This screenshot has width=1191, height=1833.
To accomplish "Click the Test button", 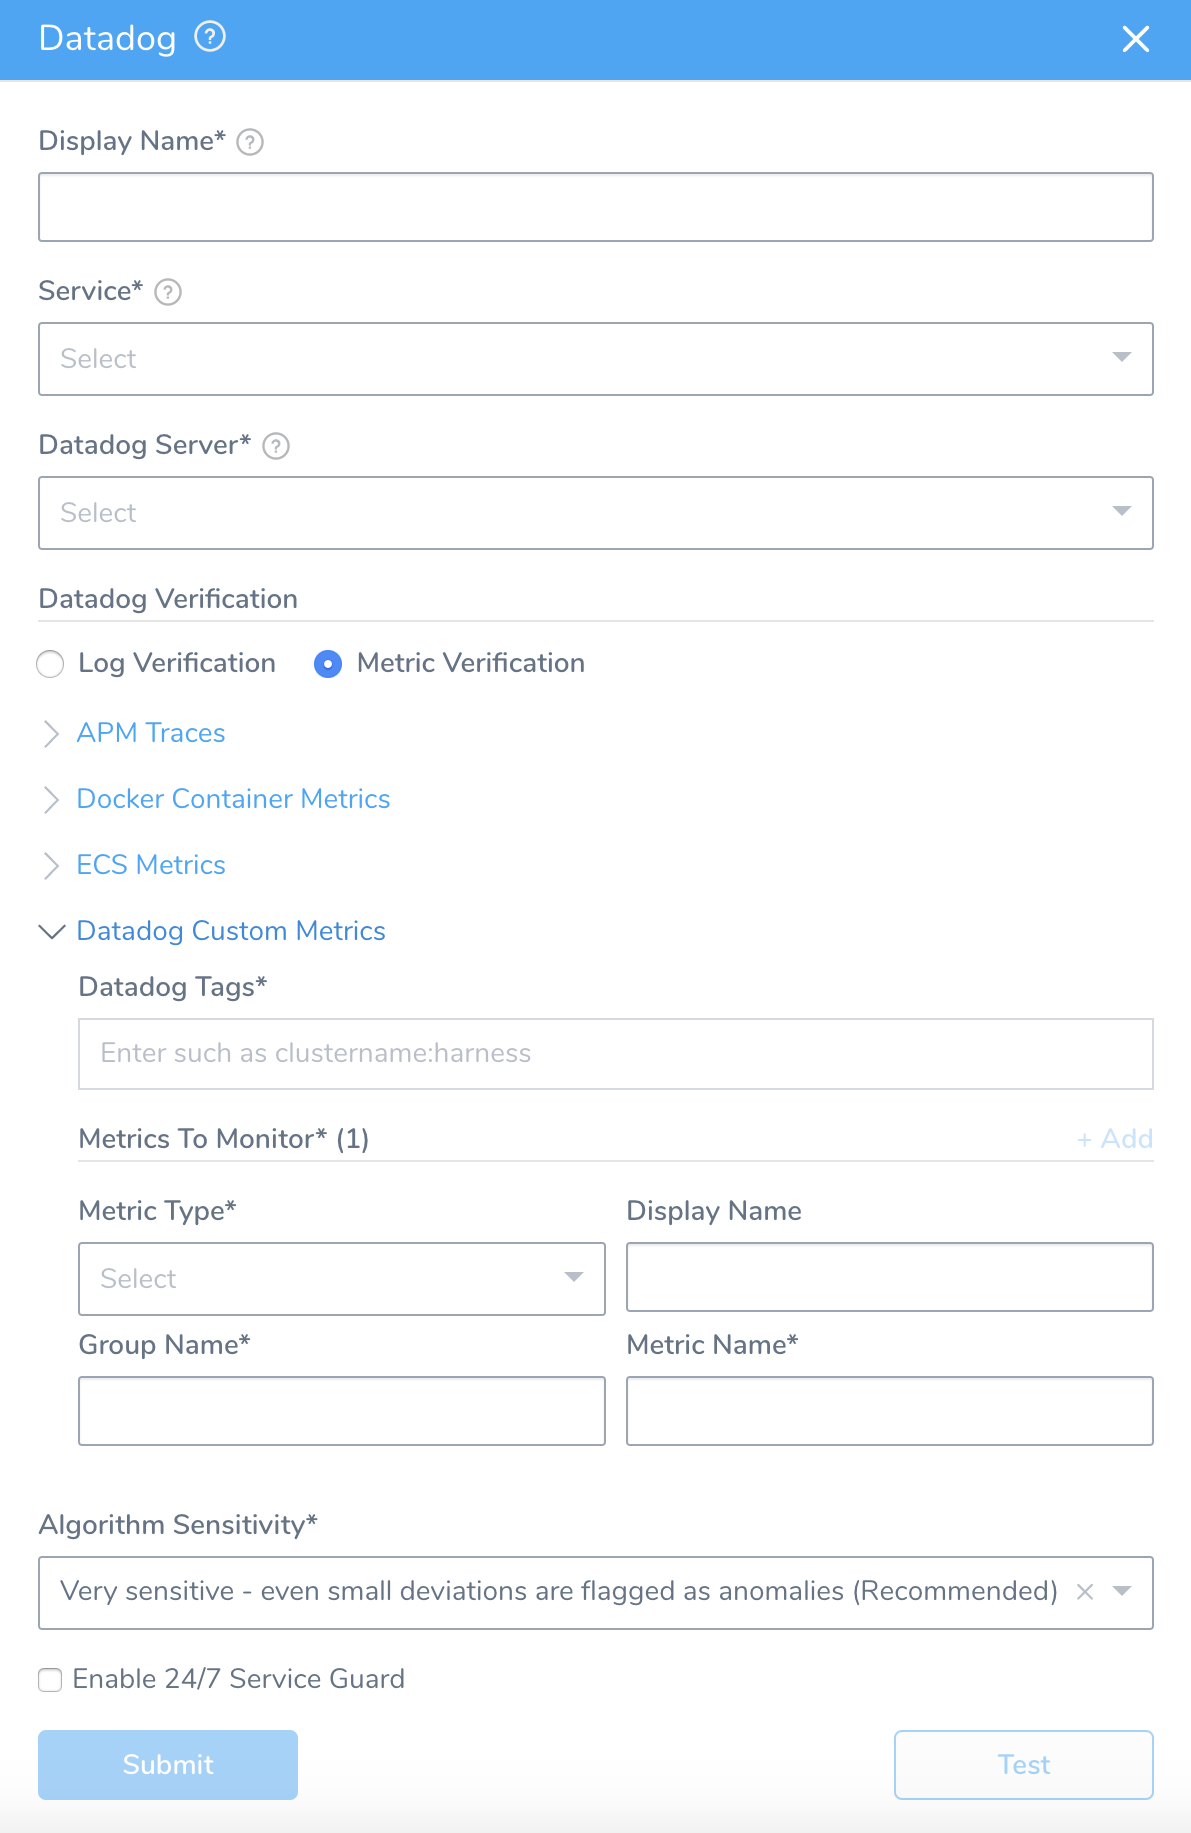I will coord(1024,1765).
